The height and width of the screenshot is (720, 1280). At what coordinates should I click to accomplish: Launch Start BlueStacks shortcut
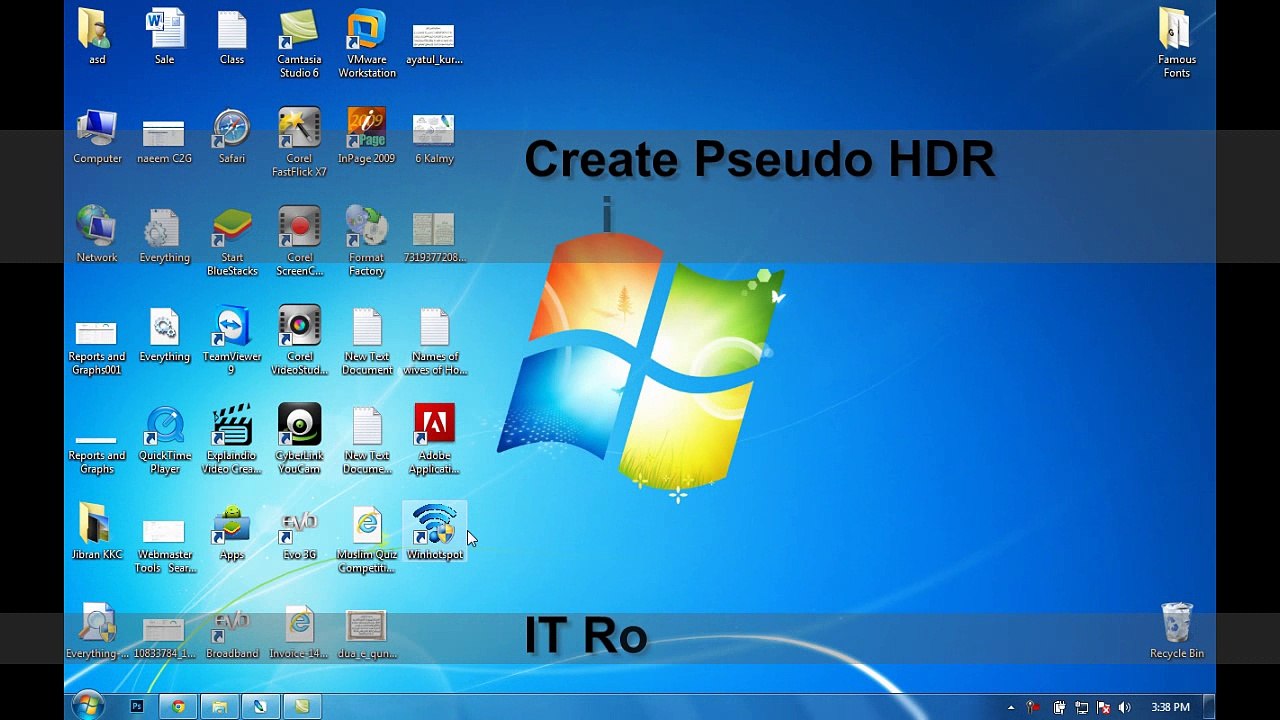click(232, 241)
